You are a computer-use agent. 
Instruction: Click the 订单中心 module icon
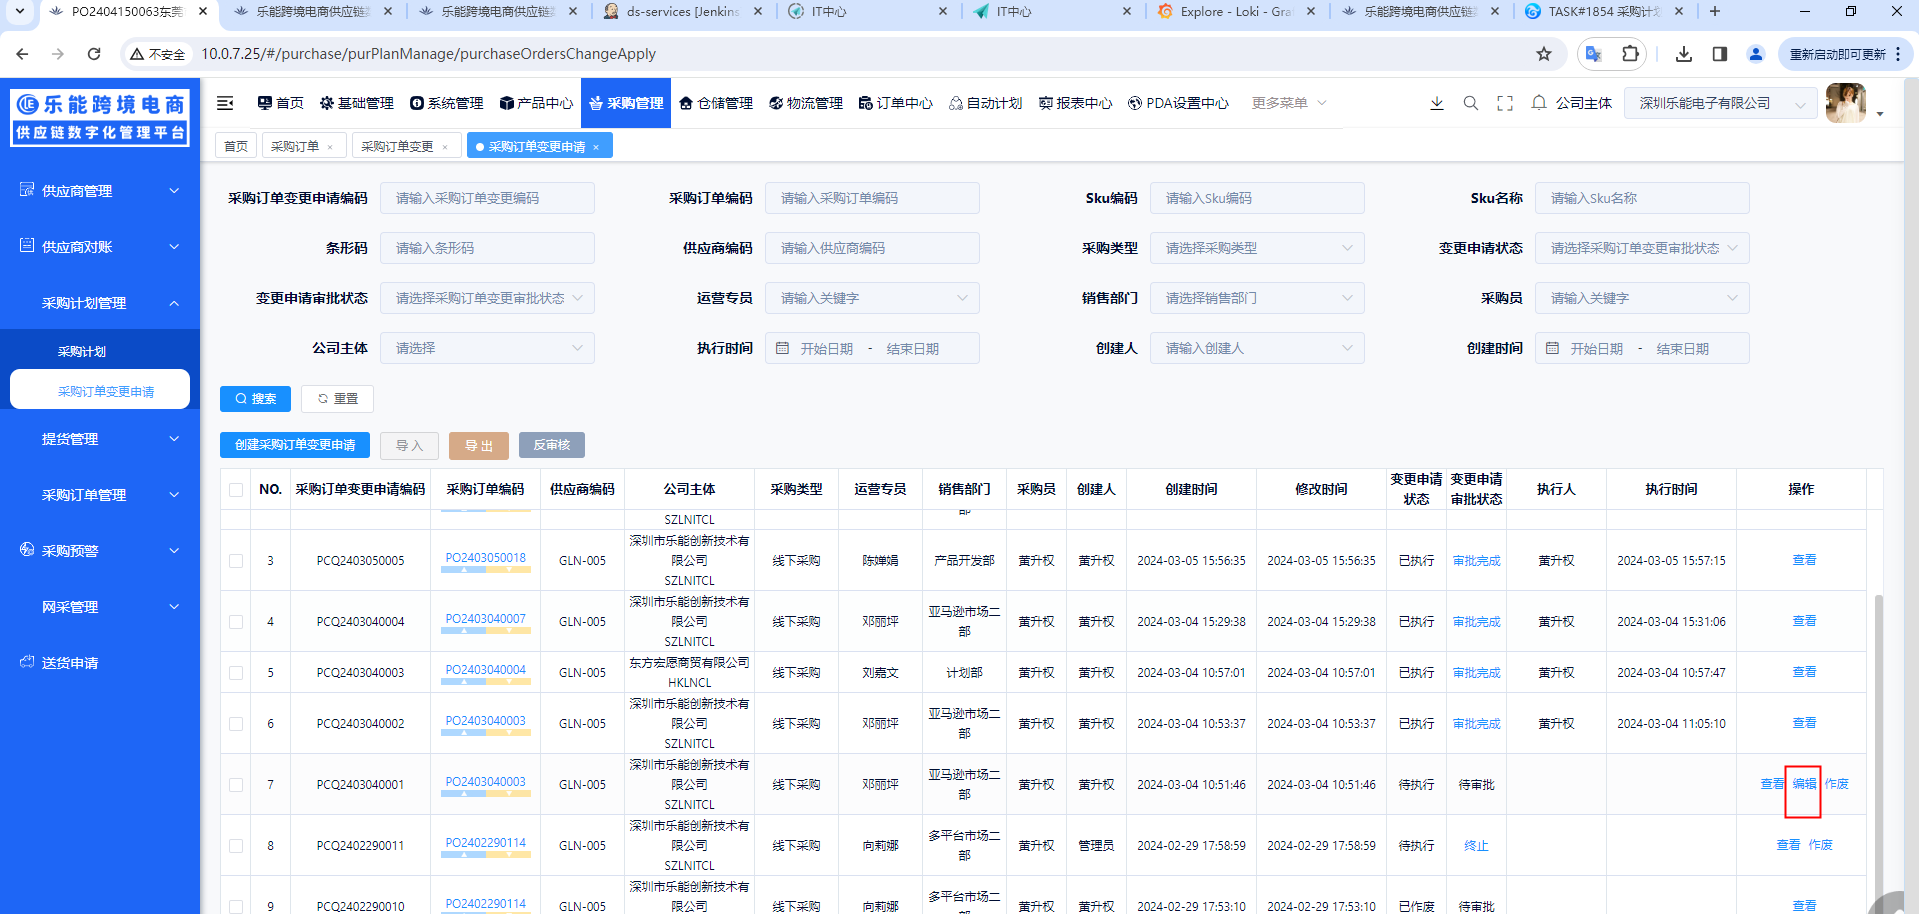point(865,102)
